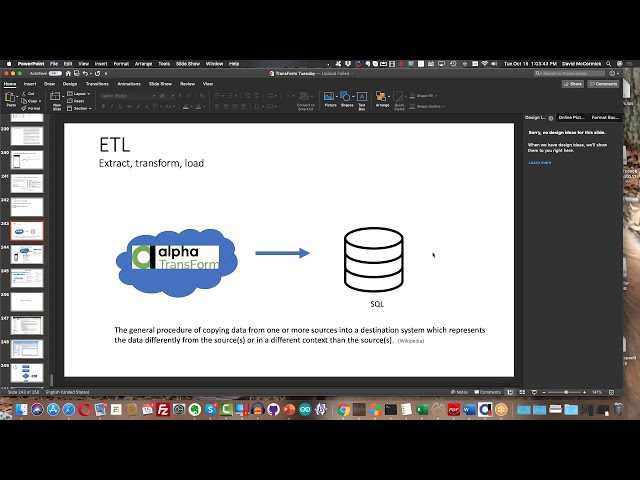The image size is (640, 480).
Task: Open the Transitions ribbon tab
Action: tap(97, 84)
